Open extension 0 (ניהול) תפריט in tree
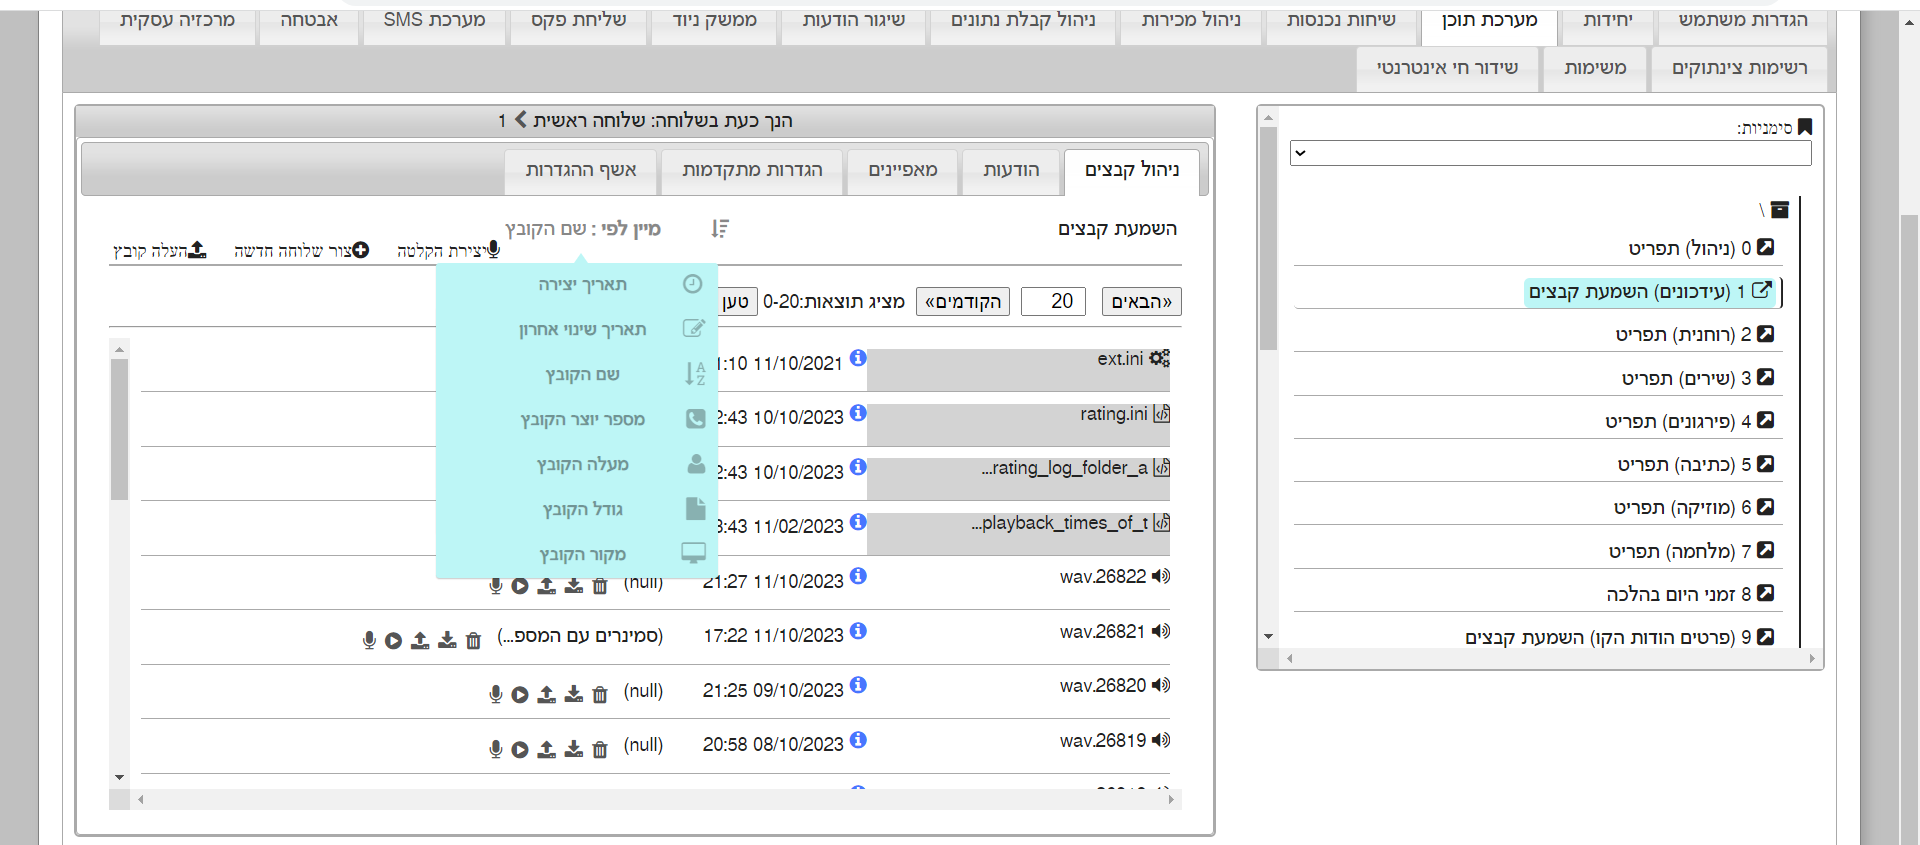Screen dimensions: 1920x845 (1700, 248)
